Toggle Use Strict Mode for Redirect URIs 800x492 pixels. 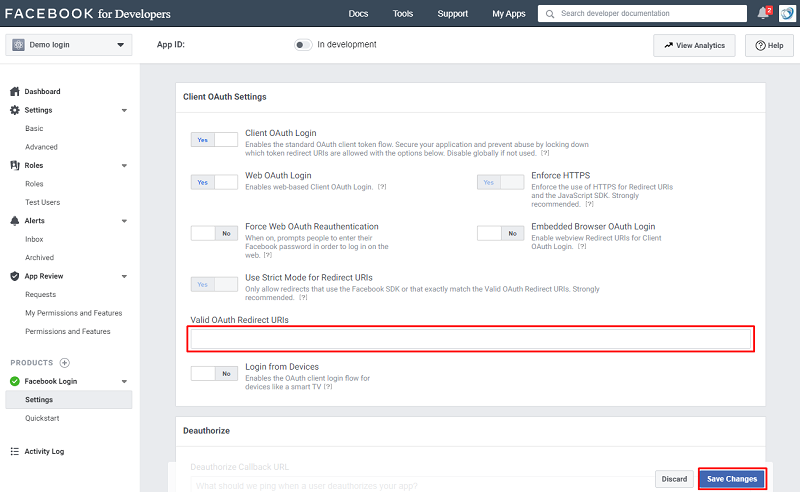point(214,284)
